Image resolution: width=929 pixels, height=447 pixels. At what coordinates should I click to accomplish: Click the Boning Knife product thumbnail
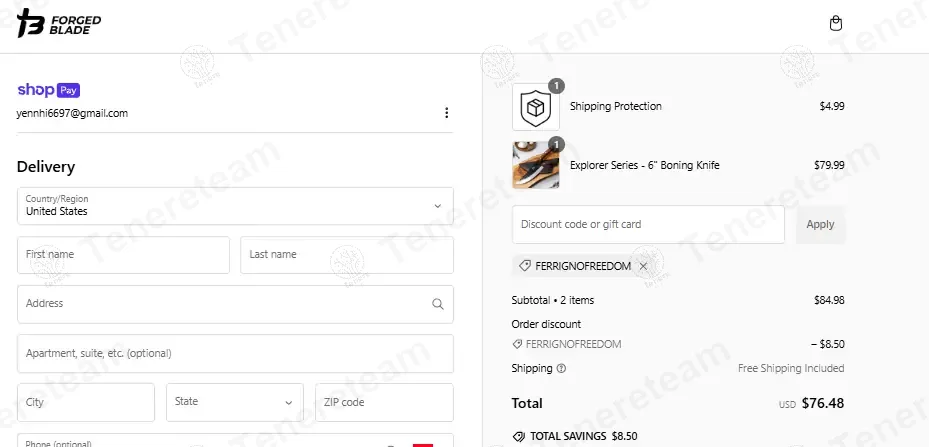click(536, 165)
